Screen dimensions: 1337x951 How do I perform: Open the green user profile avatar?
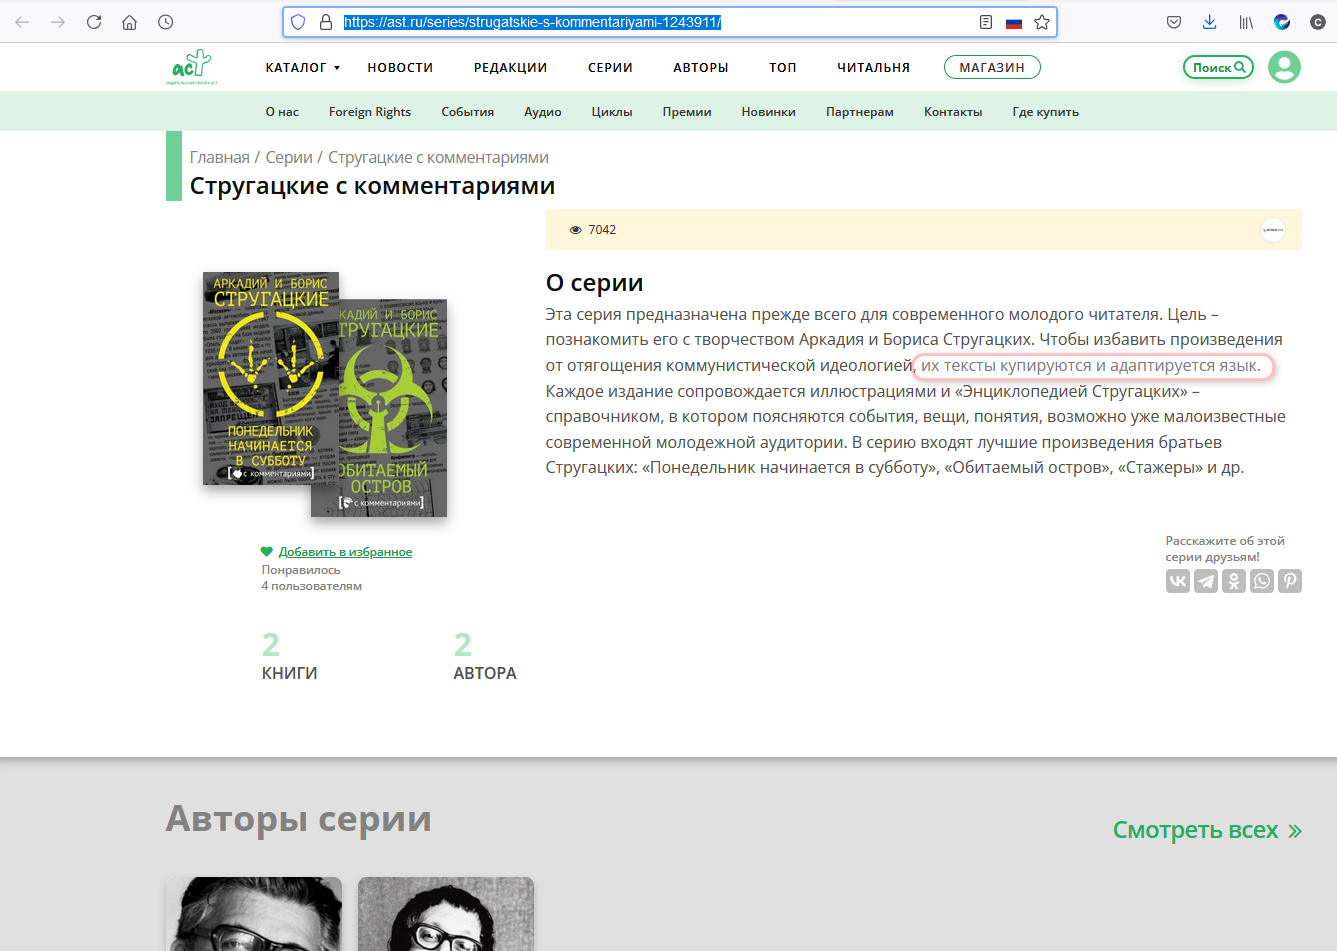(1284, 67)
